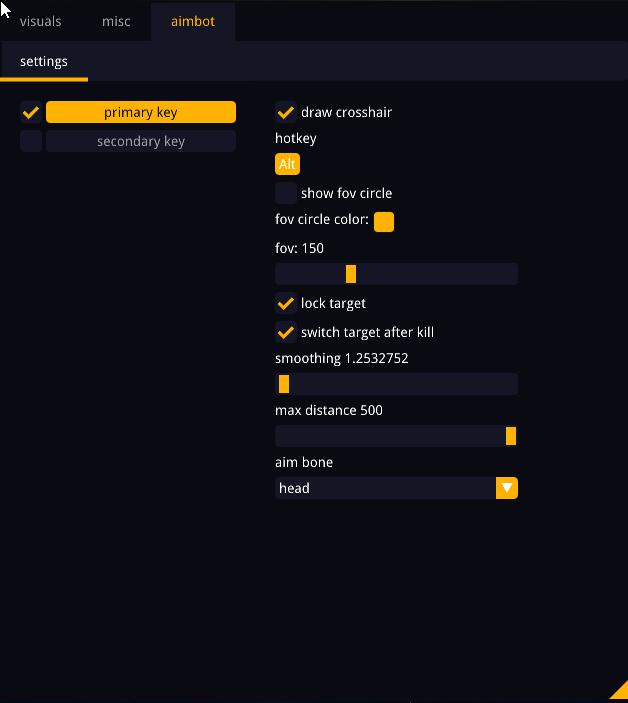Enable the show fov circle checkbox

pyautogui.click(x=286, y=193)
